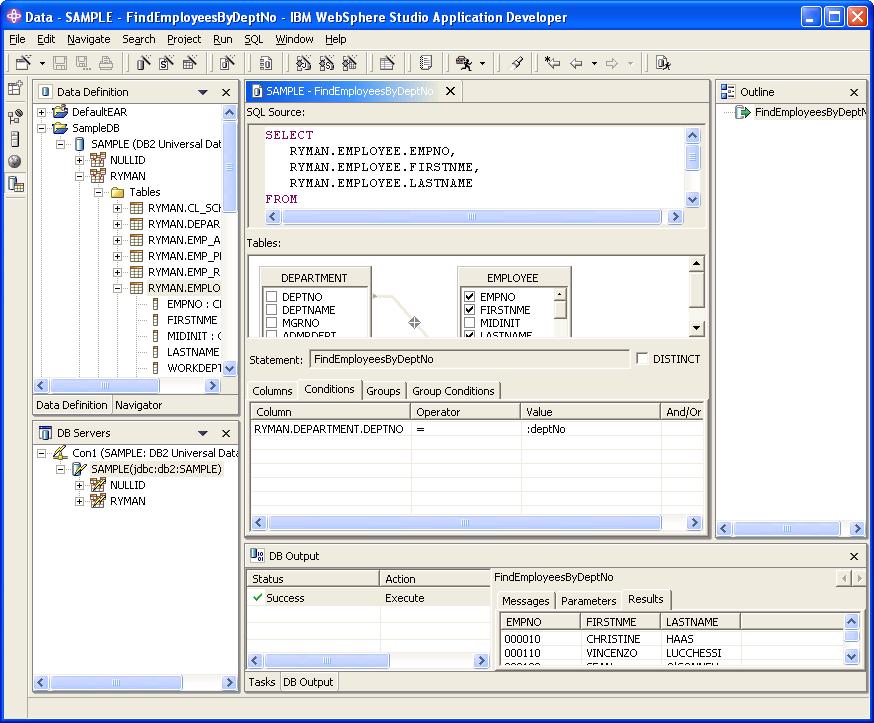
Task: Collapse the Tables folder node
Action: tap(99, 192)
